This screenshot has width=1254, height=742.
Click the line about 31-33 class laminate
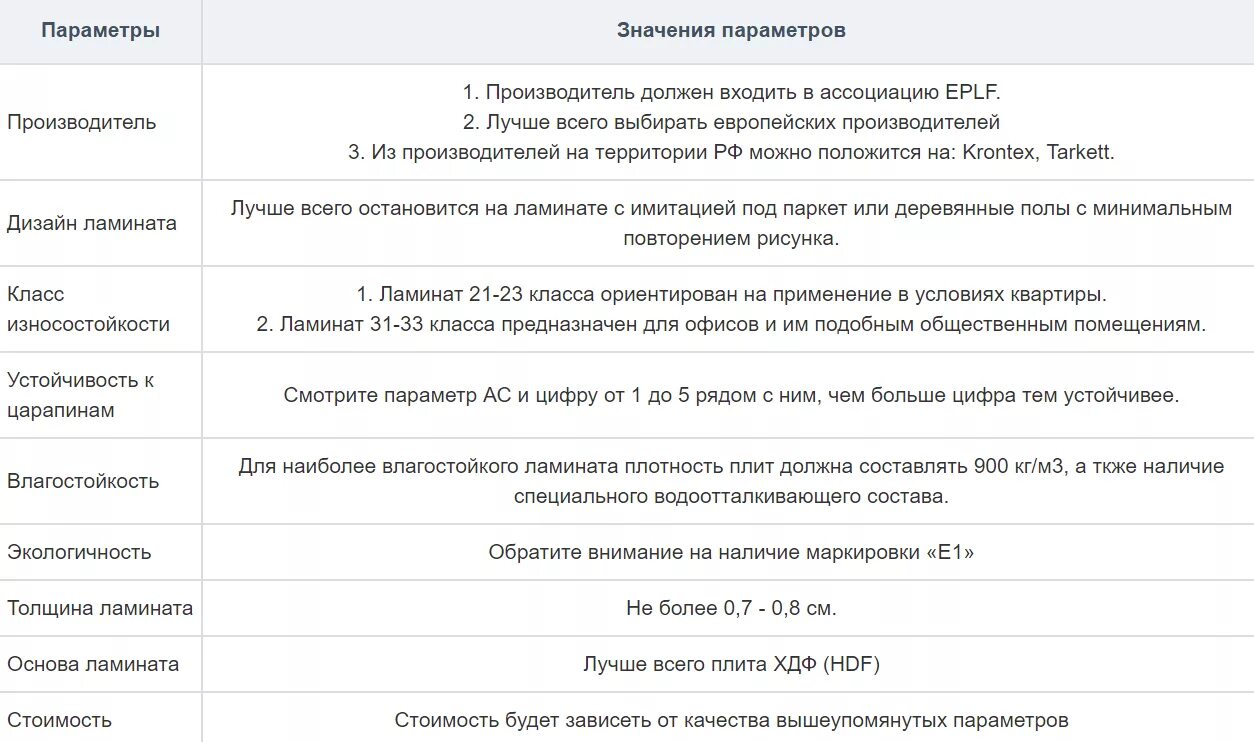(x=731, y=325)
